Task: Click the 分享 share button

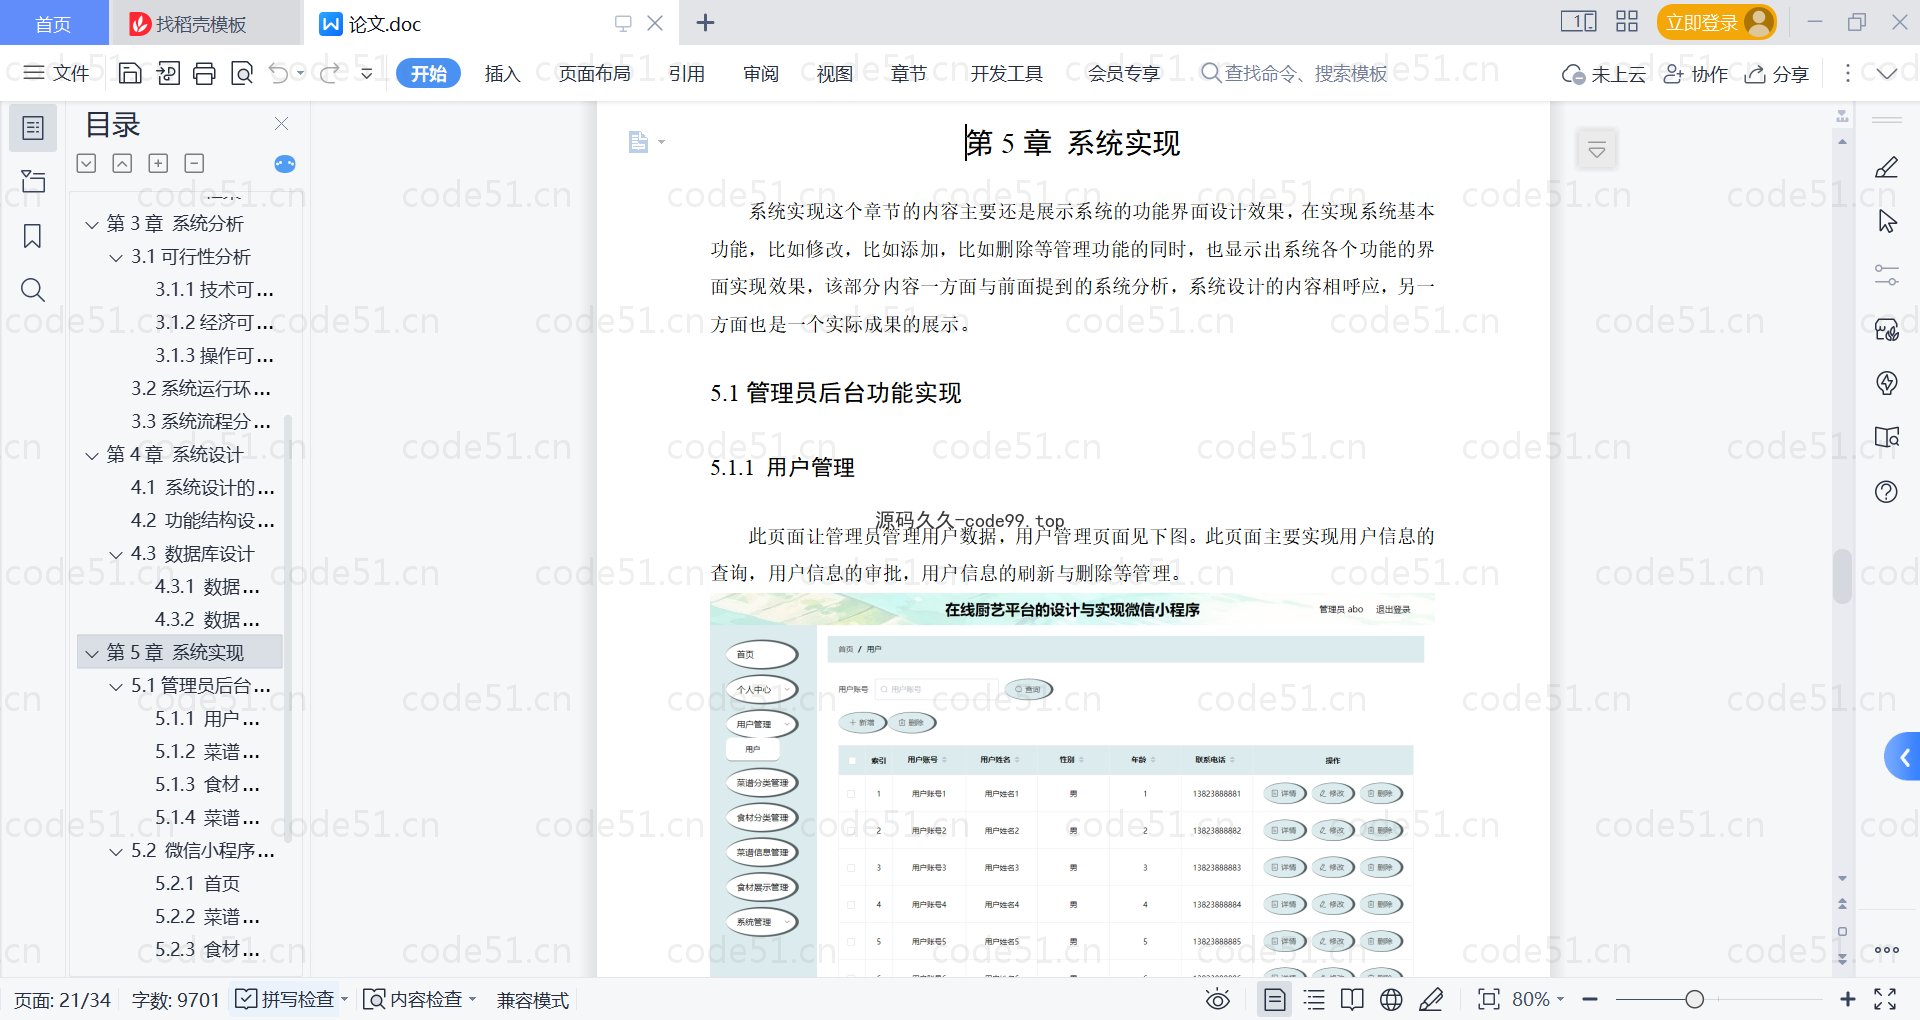Action: [x=1777, y=73]
